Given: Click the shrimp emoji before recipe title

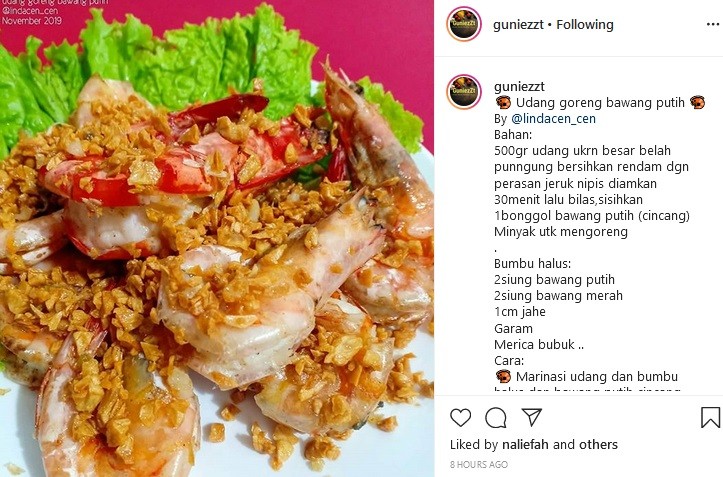Looking at the screenshot, I should pos(503,102).
